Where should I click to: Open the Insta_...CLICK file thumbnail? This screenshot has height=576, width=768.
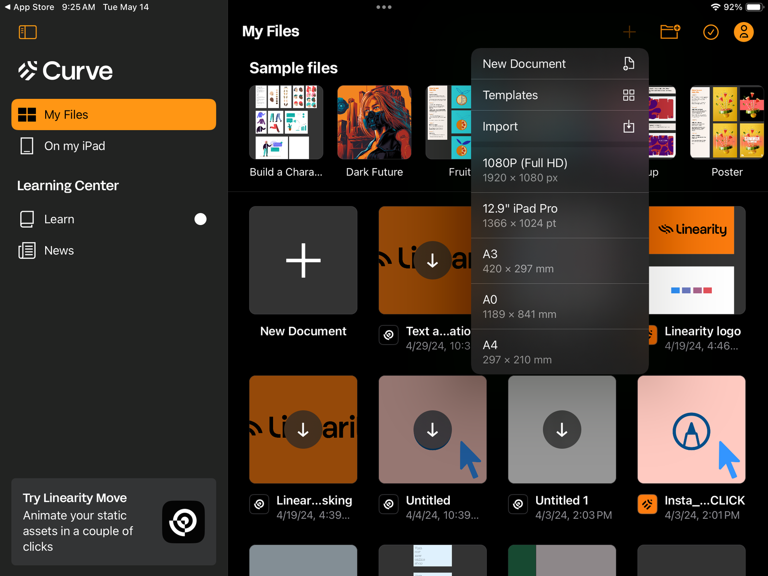click(x=691, y=430)
